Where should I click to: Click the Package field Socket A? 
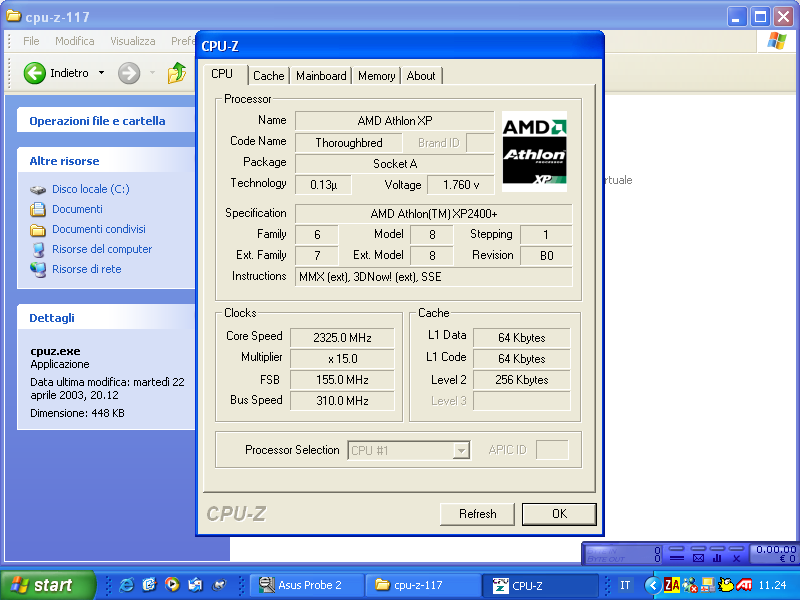pos(394,164)
